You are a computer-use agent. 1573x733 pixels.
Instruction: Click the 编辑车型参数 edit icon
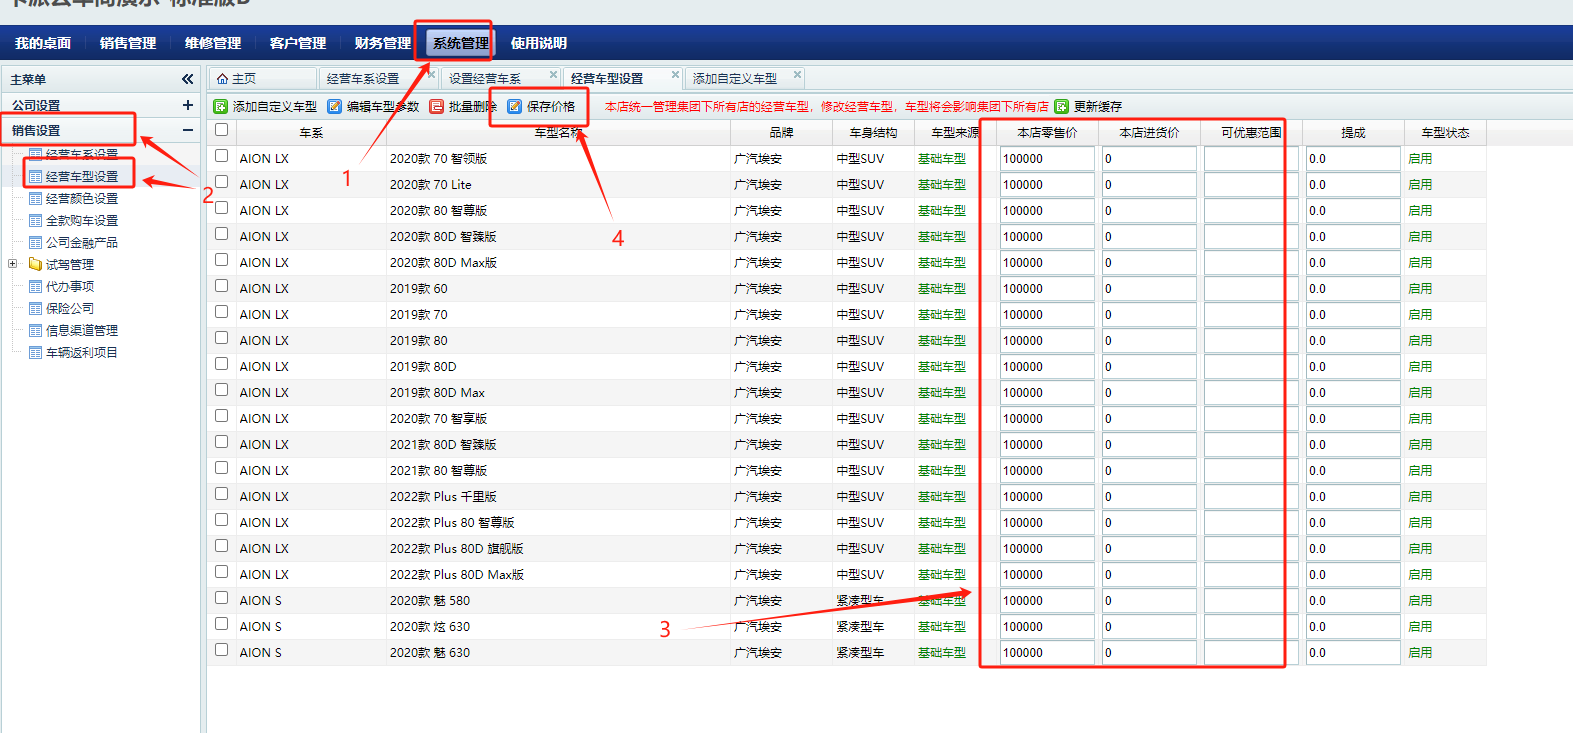(x=335, y=106)
